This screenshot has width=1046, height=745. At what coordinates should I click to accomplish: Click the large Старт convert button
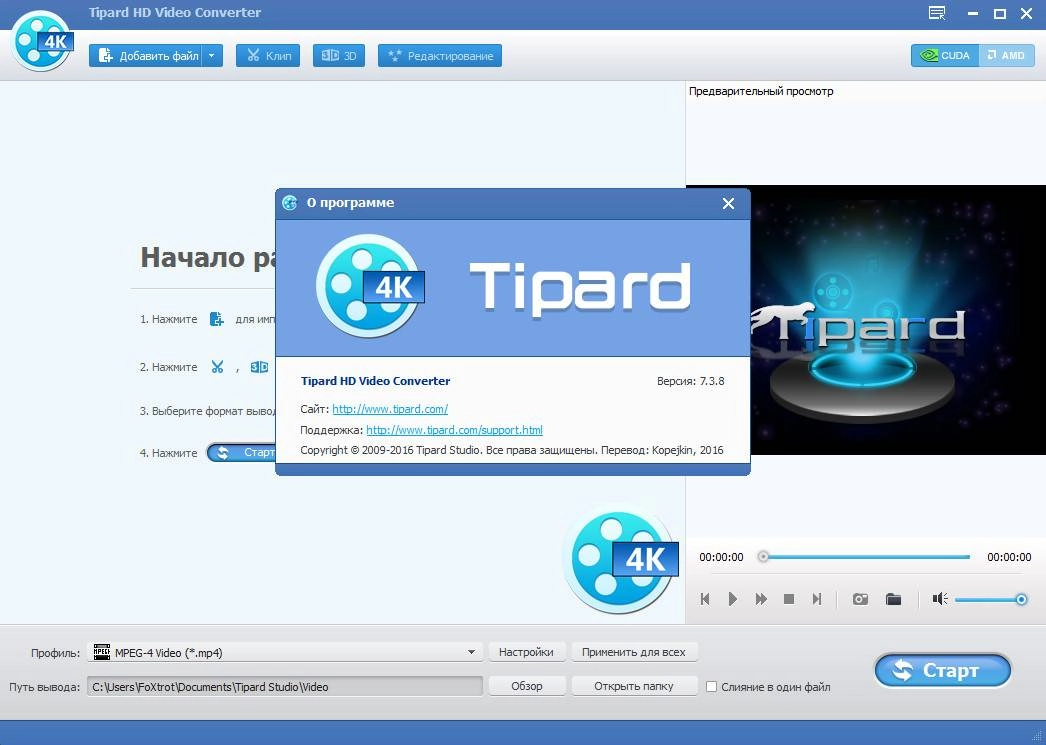coord(943,670)
